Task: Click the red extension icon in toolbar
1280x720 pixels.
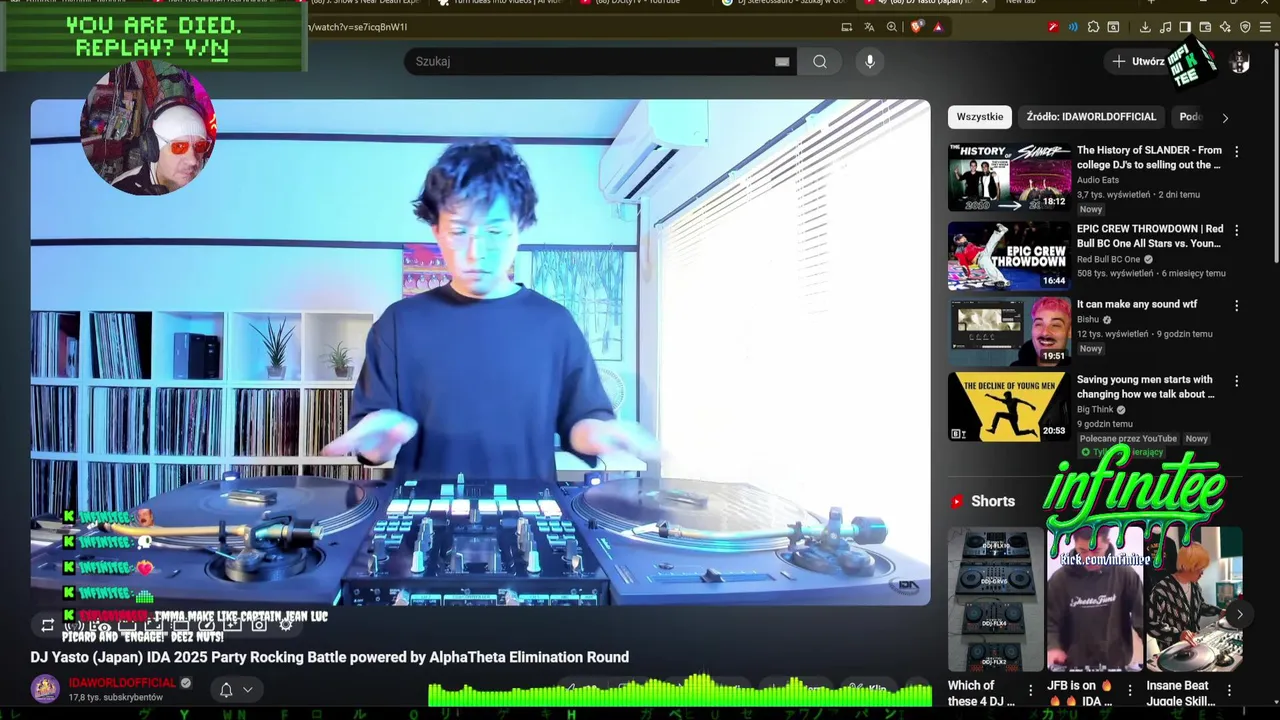Action: pos(1053,27)
